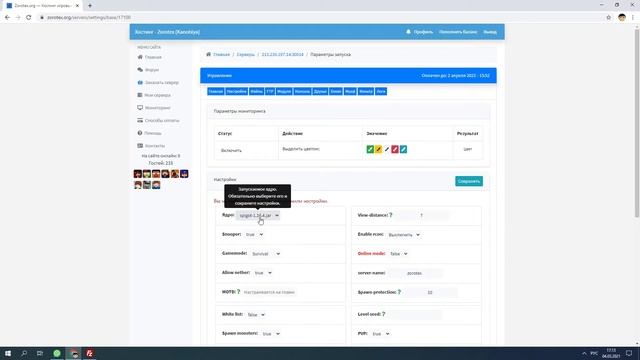640x360 pixels.
Task: Open the Форум sidebar chat icon
Action: tap(140, 70)
